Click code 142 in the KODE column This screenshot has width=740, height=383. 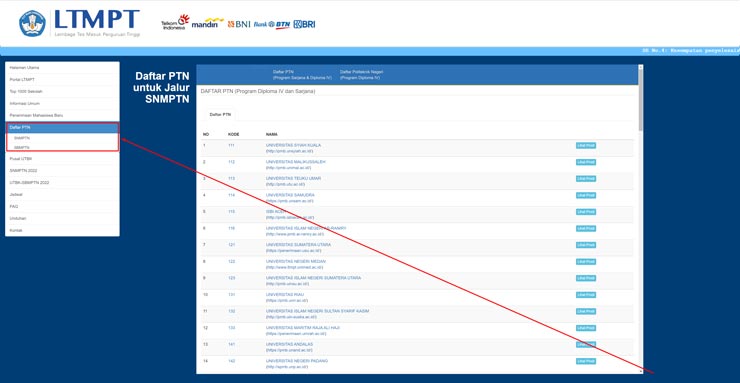point(231,361)
